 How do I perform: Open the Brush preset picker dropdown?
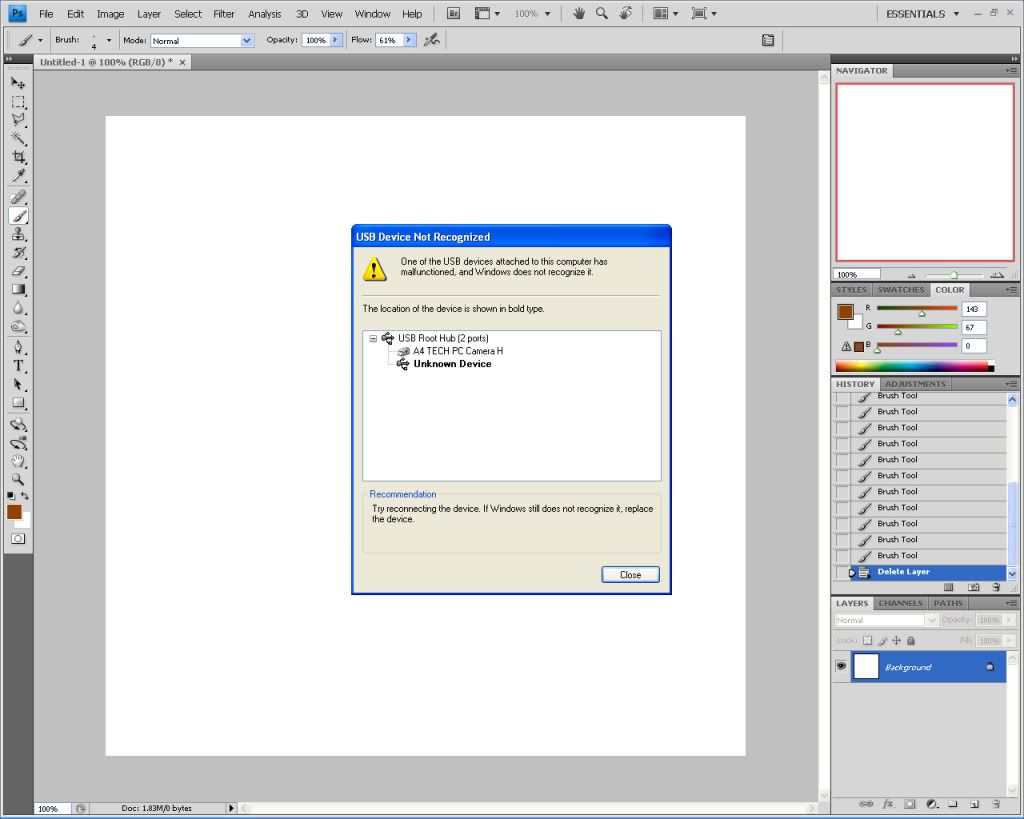pyautogui.click(x=108, y=40)
